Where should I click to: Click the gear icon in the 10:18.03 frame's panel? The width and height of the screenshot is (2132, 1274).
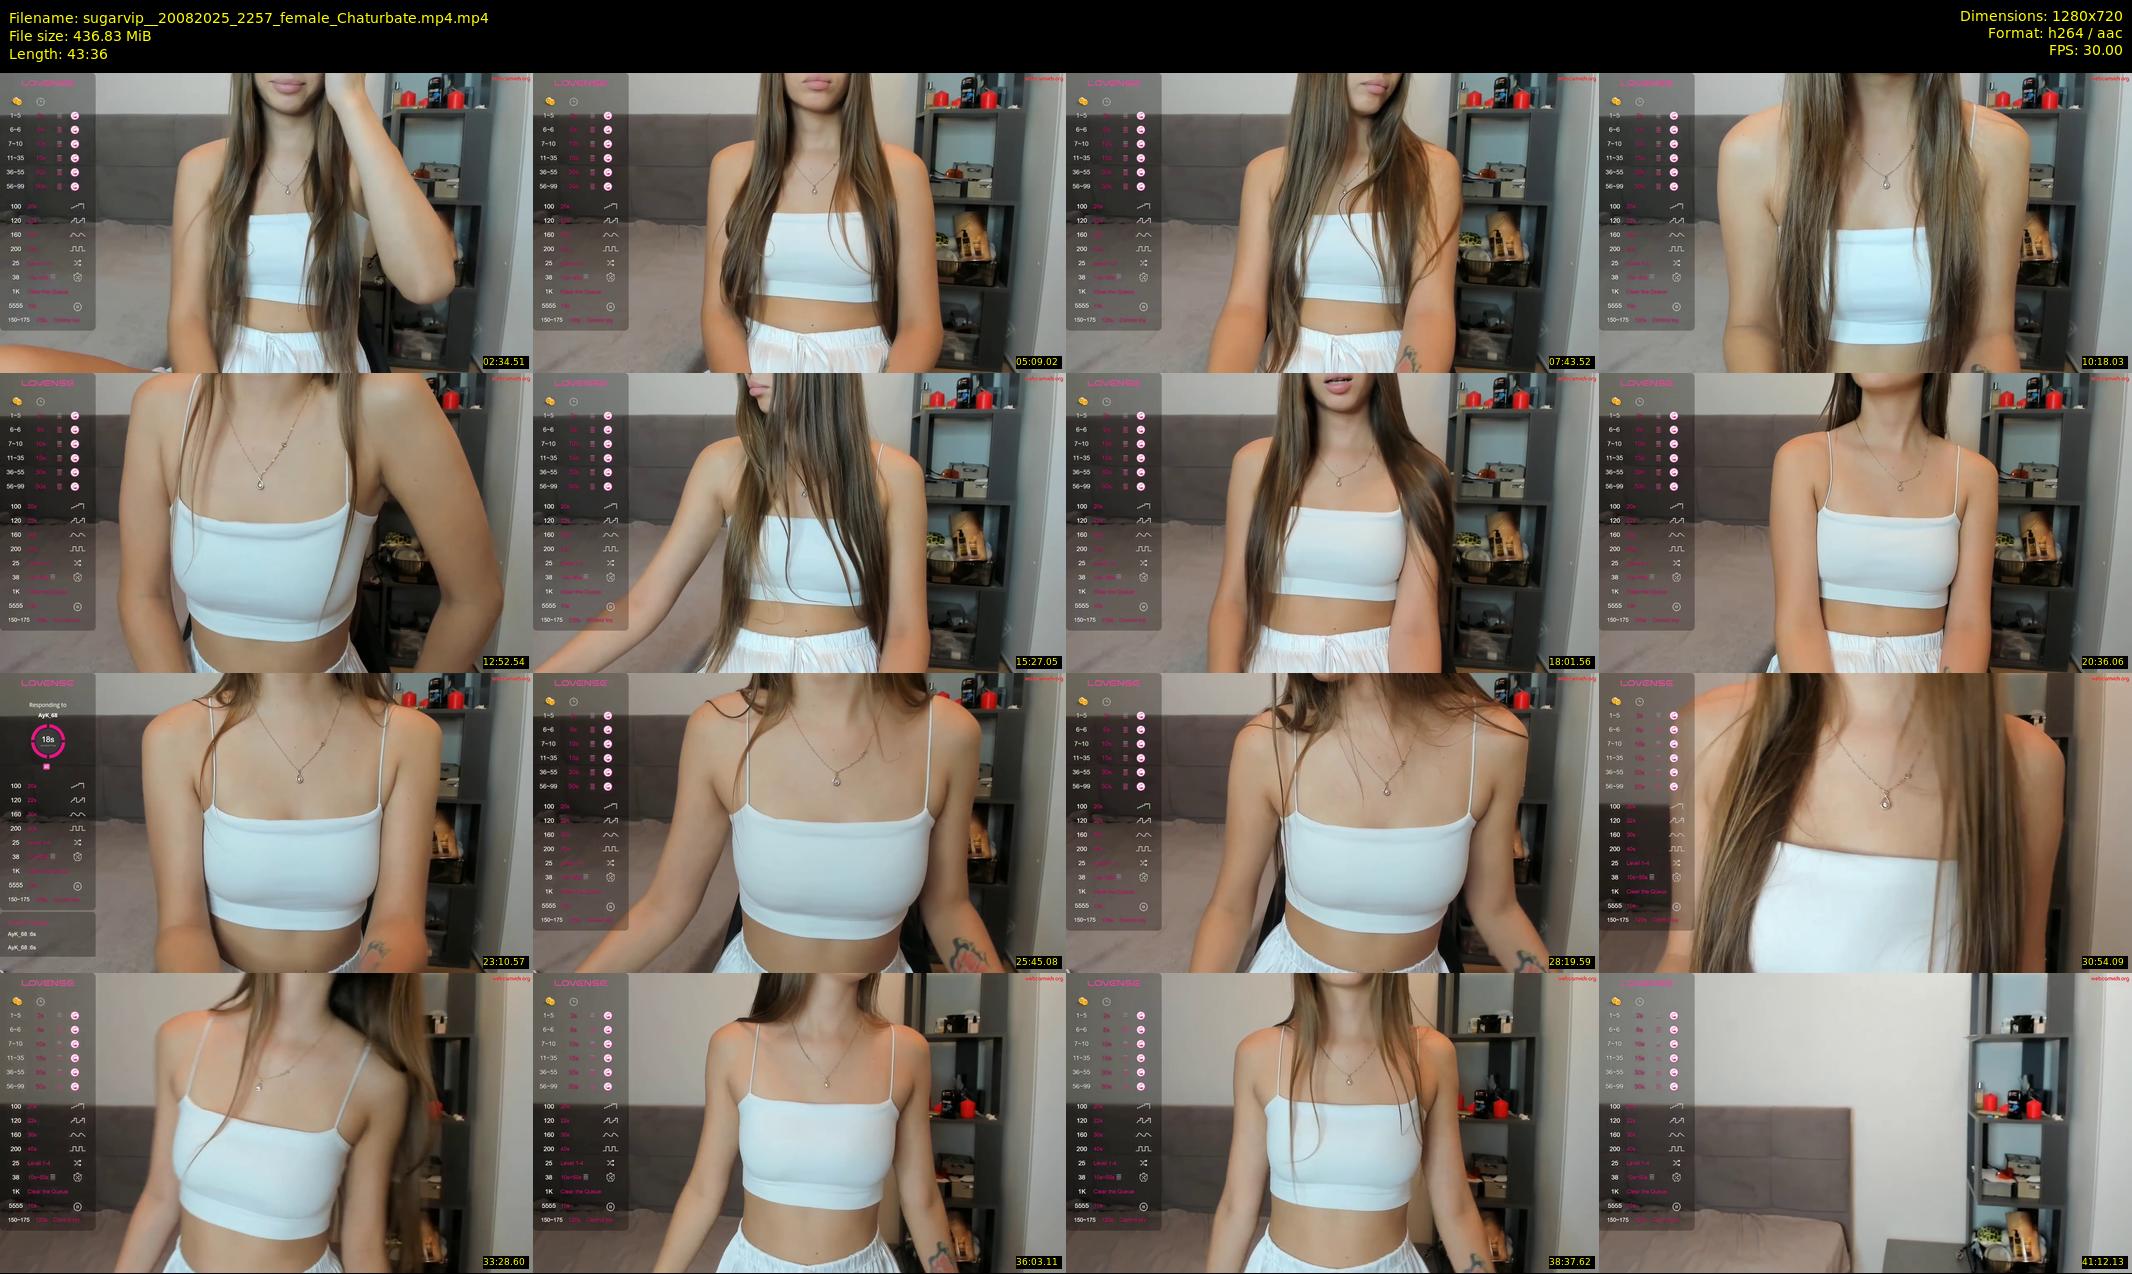point(1676,277)
